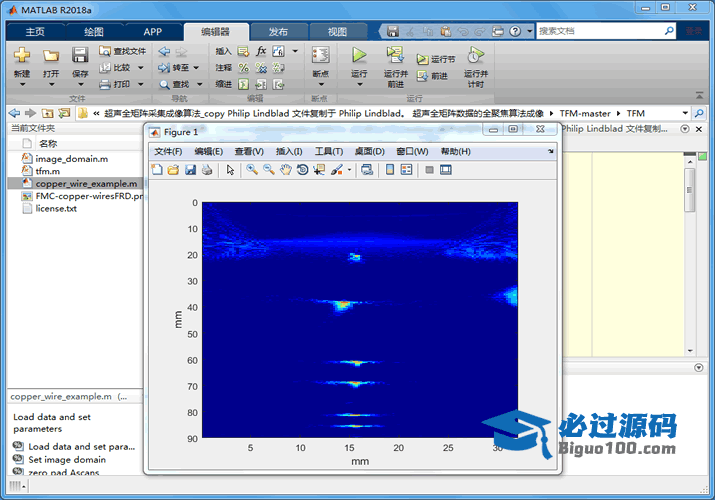Open Figure 1 文件(F) menu
Screen dimensions: 715x500
pos(168,151)
